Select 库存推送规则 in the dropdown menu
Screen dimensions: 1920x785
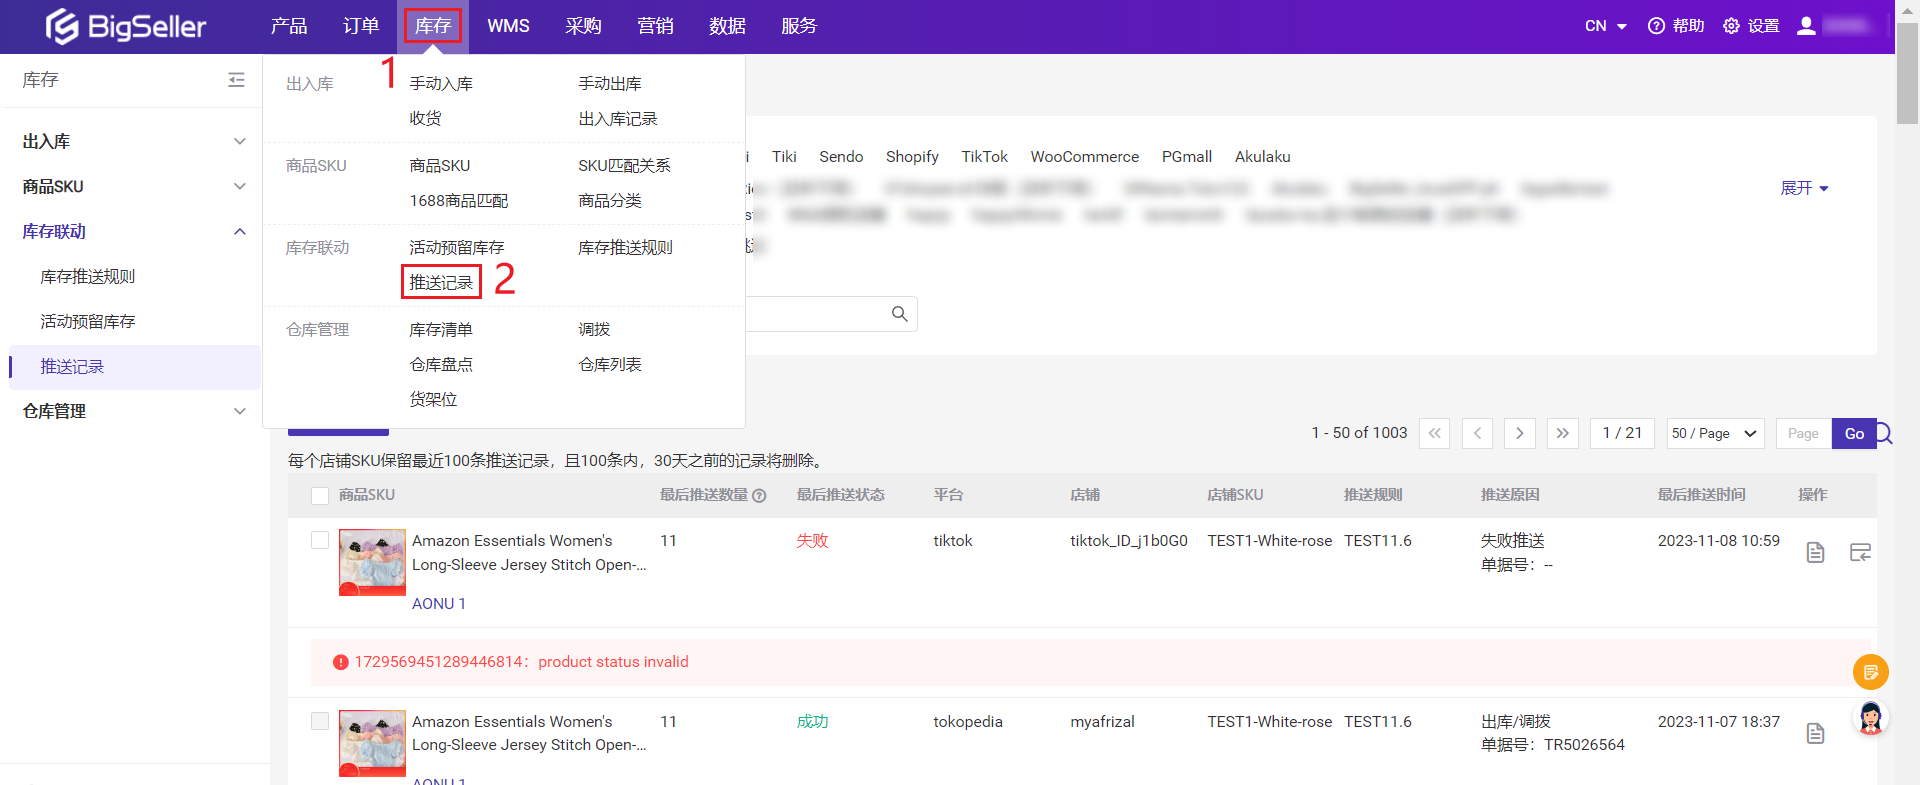pos(625,248)
